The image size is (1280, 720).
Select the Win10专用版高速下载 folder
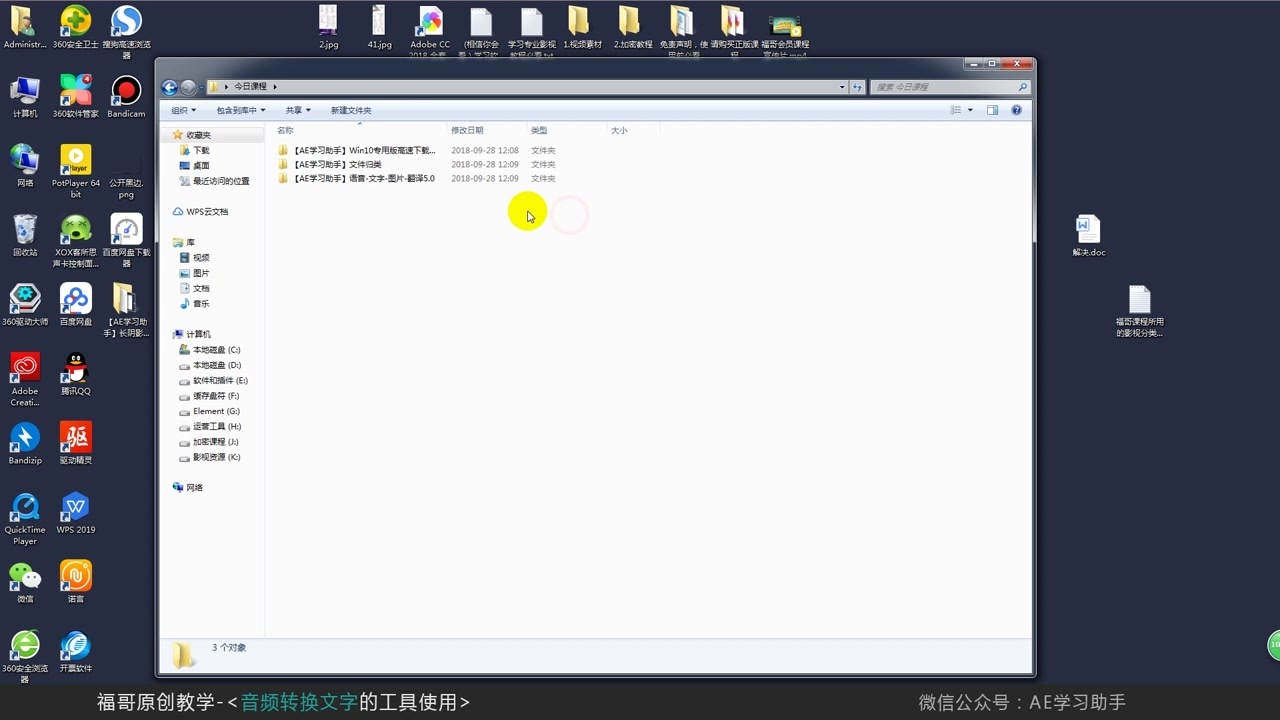point(357,150)
